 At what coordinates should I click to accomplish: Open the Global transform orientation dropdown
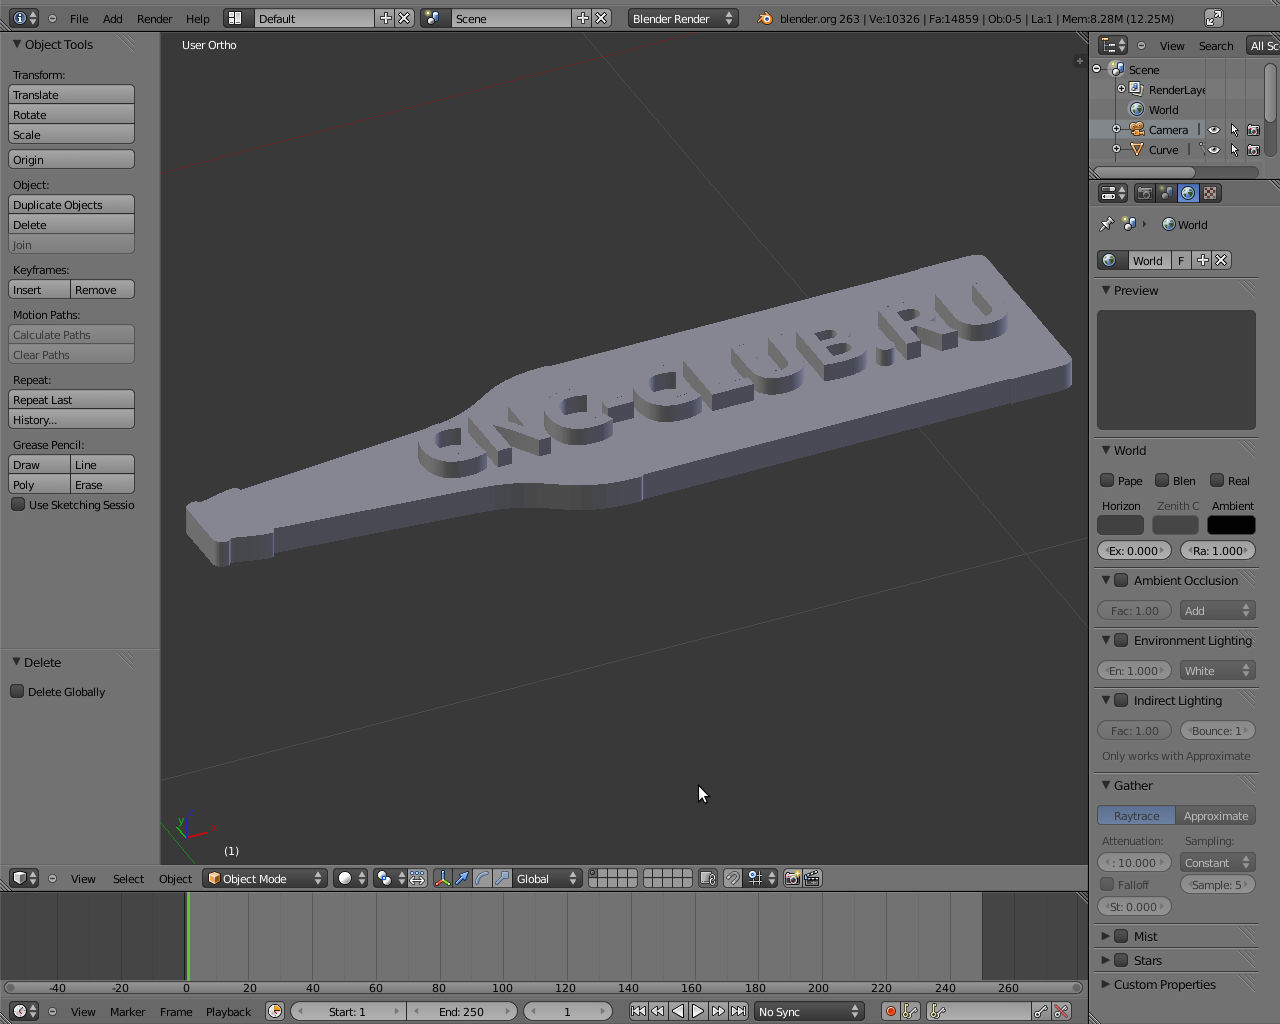pyautogui.click(x=546, y=878)
